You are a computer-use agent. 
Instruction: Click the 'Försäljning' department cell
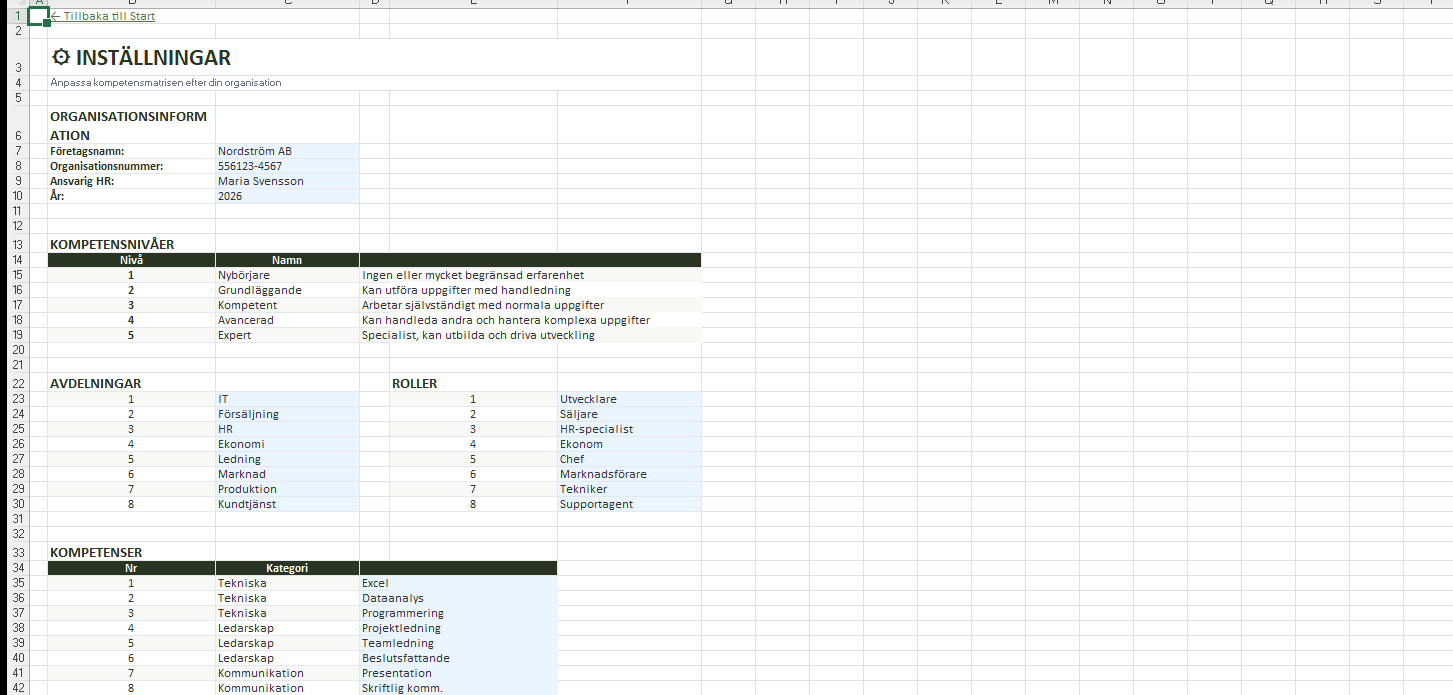pyautogui.click(x=286, y=414)
